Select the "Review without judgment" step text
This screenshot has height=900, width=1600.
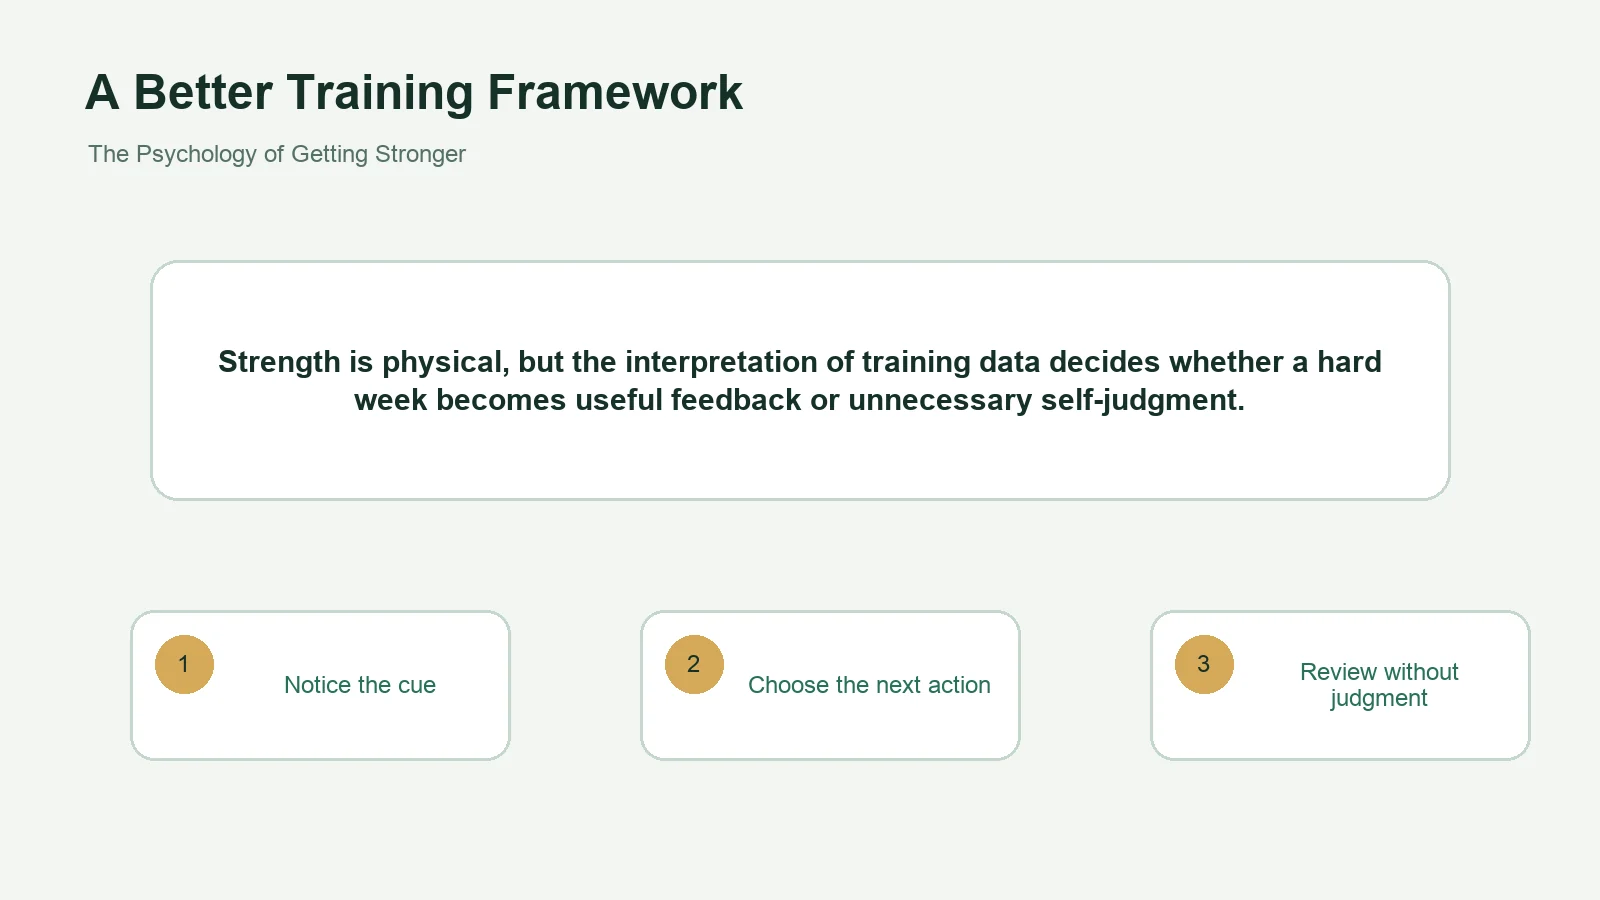point(1379,685)
